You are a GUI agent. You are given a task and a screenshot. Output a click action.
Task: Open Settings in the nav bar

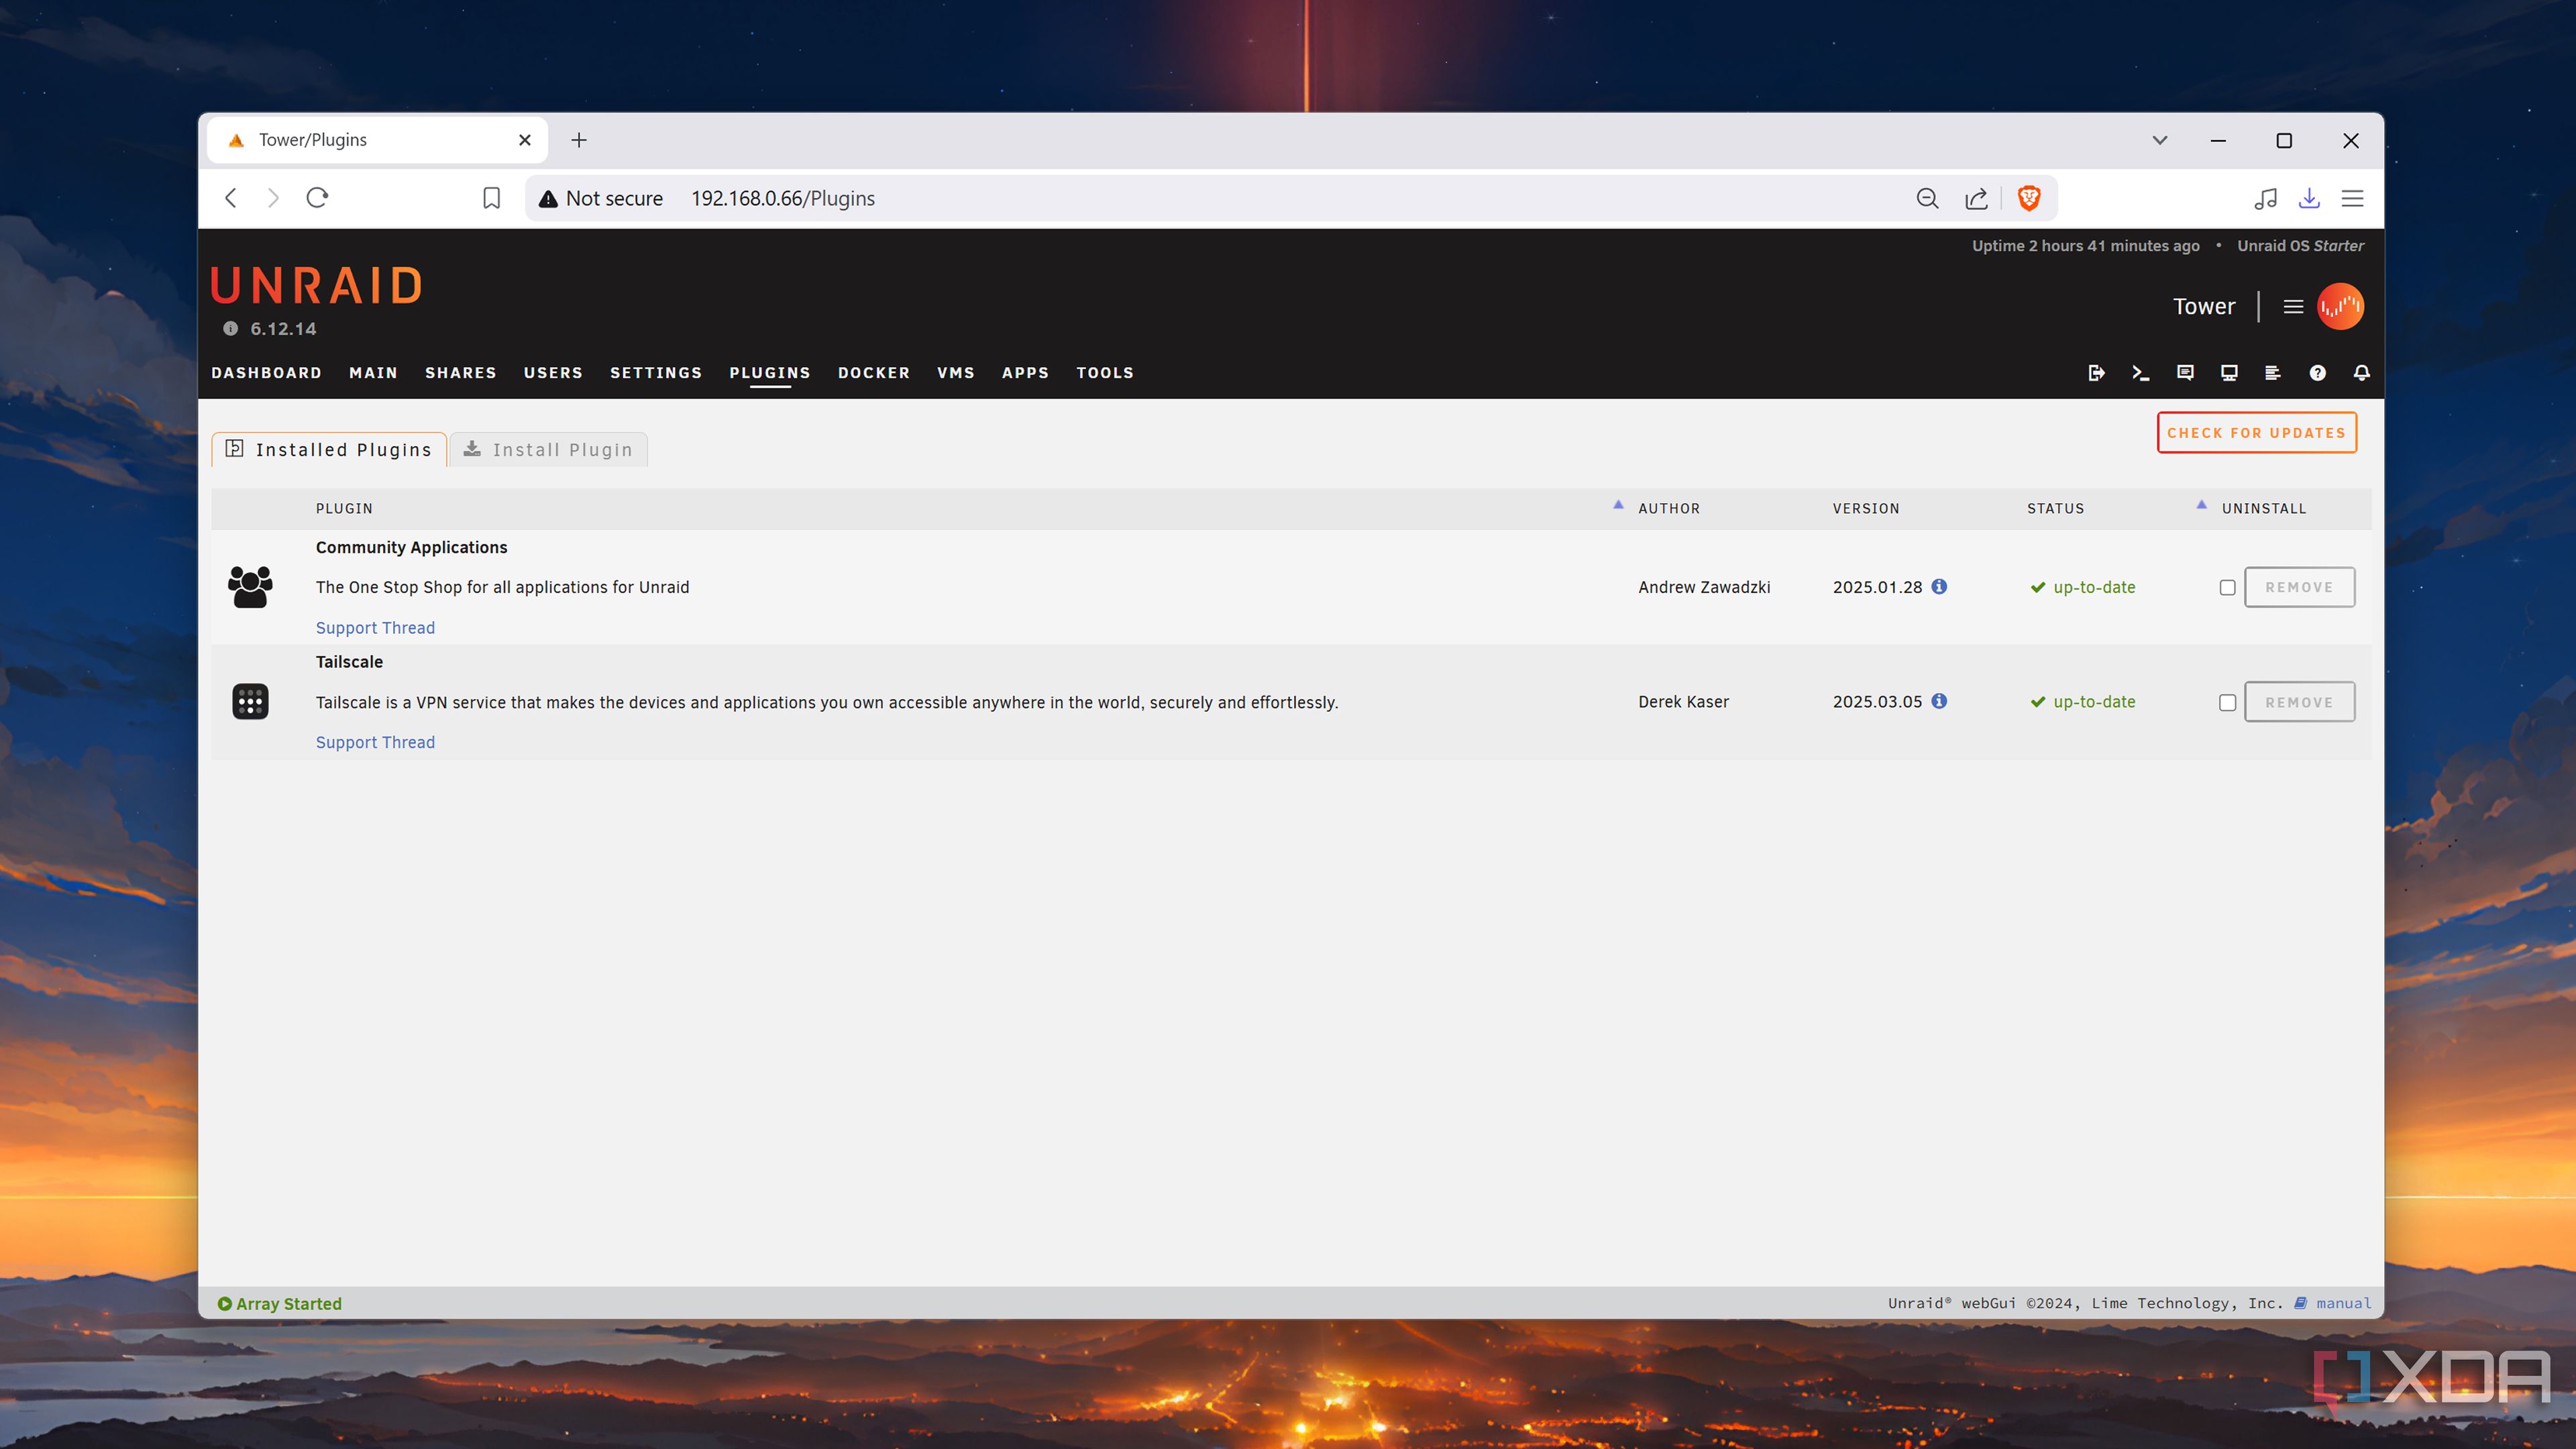[656, 373]
